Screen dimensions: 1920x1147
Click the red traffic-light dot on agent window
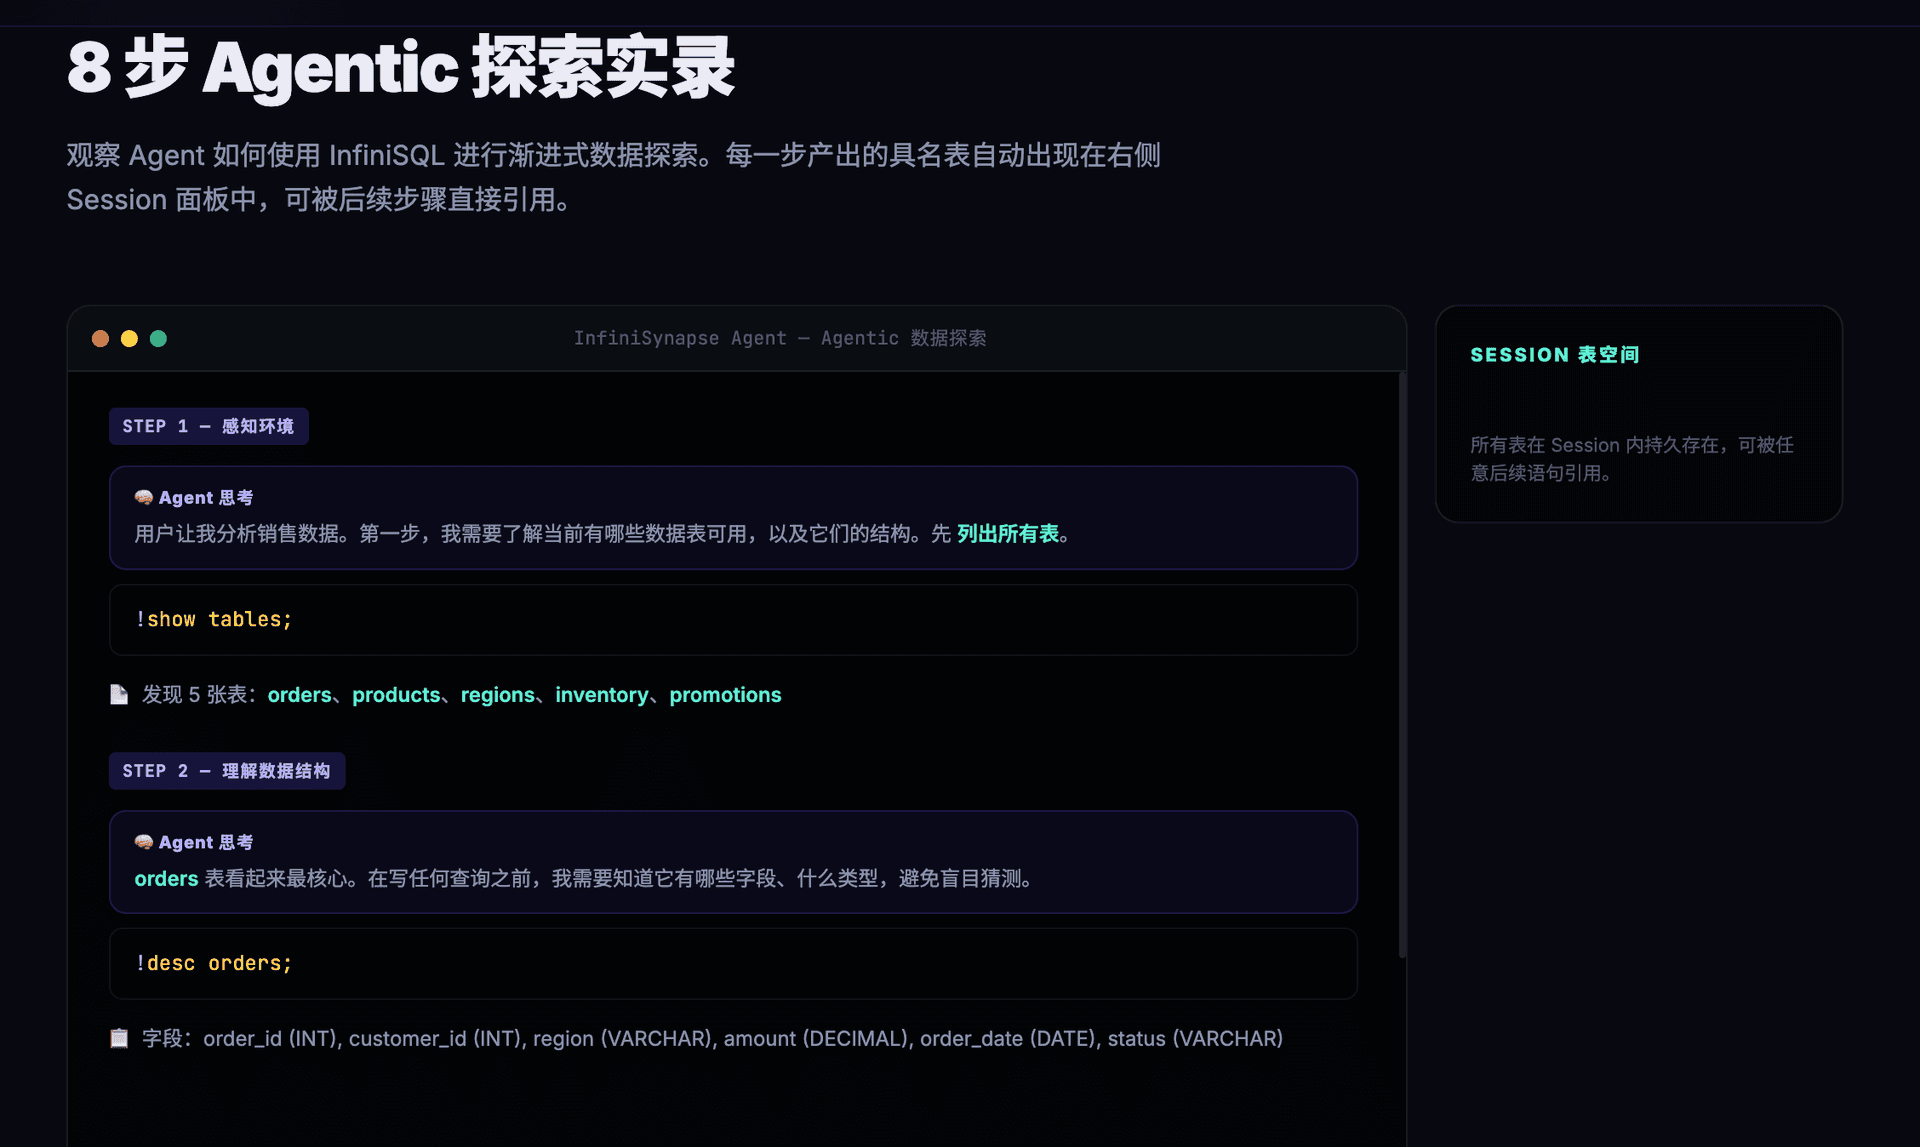(100, 338)
